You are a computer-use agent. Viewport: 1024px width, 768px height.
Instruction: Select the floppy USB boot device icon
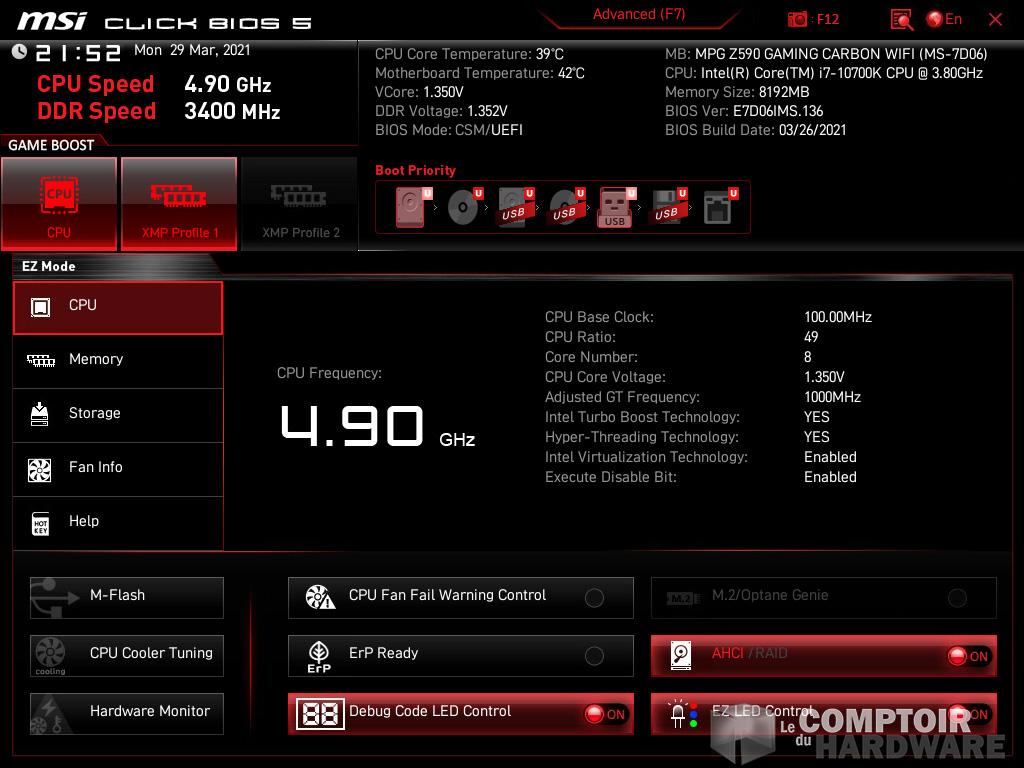[666, 207]
